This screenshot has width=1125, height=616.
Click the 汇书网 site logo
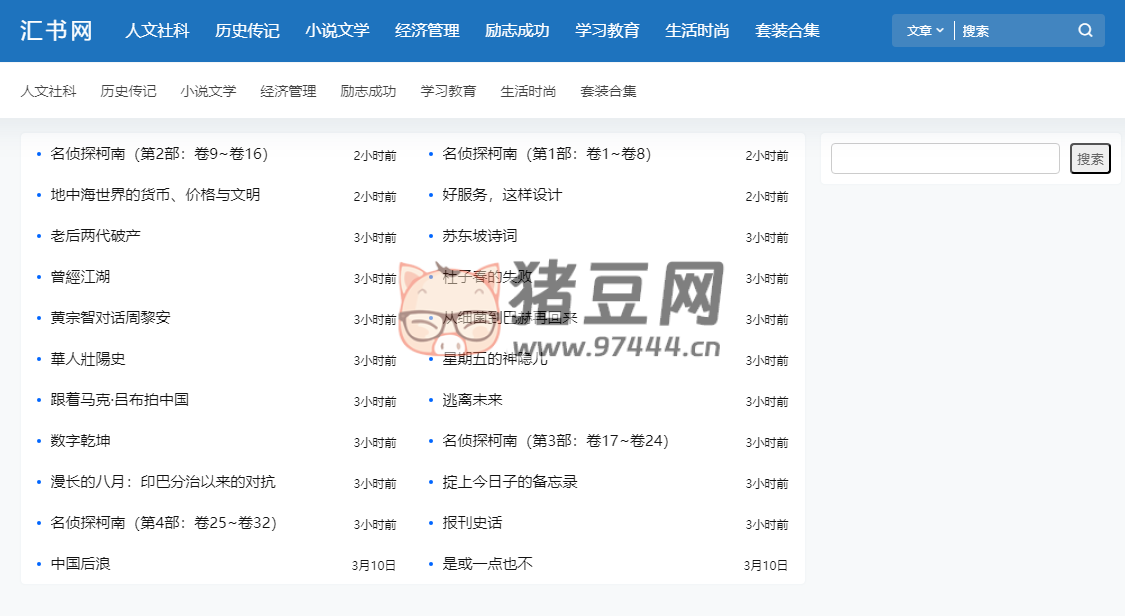56,30
